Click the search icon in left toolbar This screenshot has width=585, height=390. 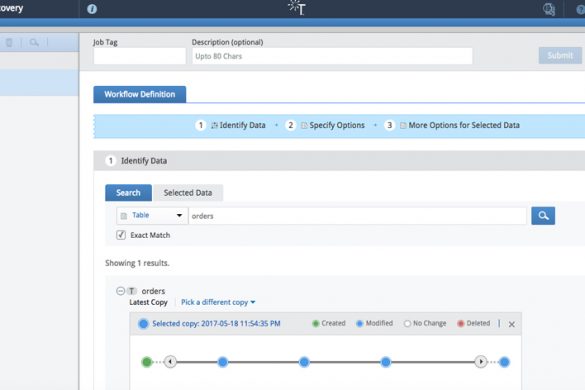[x=34, y=43]
